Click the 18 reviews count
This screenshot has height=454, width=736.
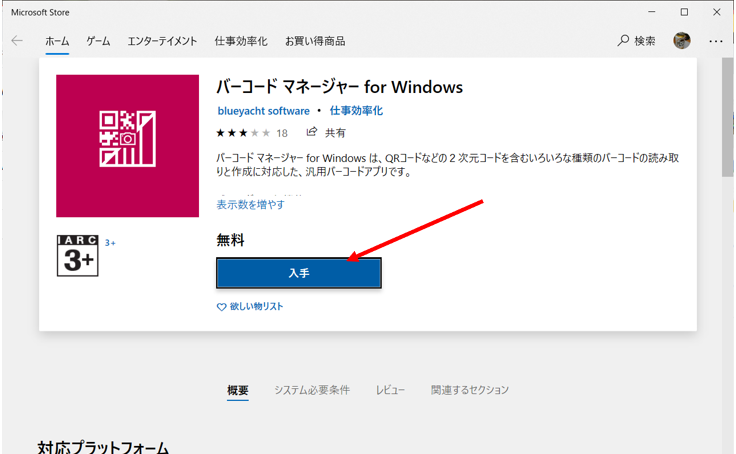tap(282, 133)
